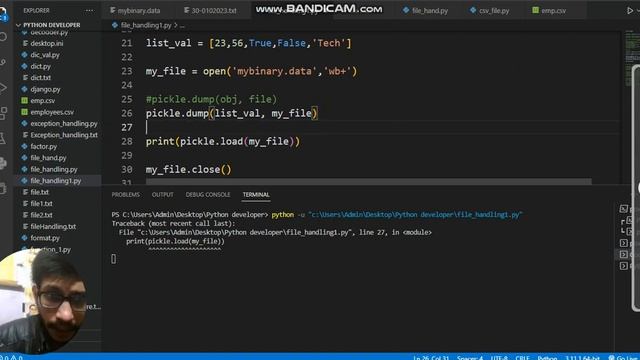The height and width of the screenshot is (360, 640).
Task: Select the TERMINAL panel tab
Action: 256,195
